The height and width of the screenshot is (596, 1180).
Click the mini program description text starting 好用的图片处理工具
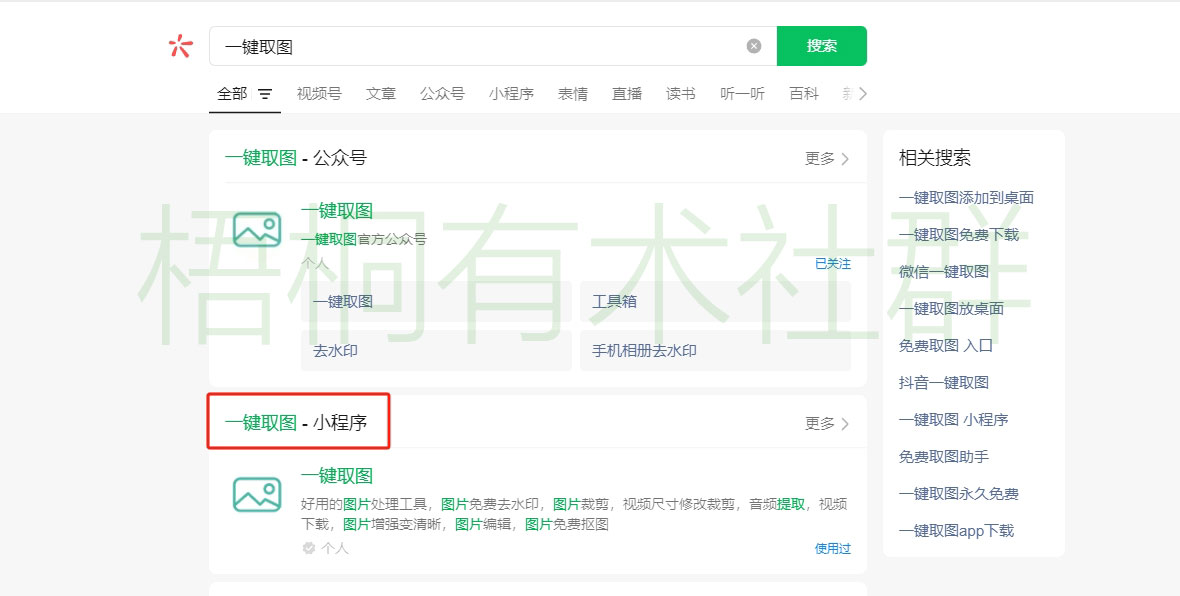[574, 514]
